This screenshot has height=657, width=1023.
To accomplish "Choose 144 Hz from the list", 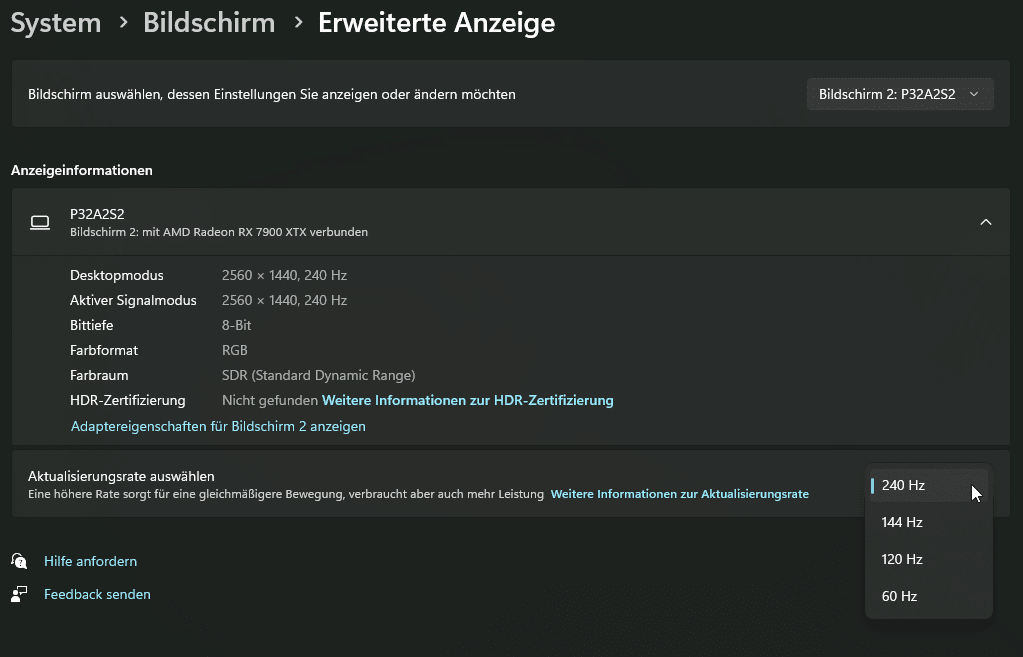I will pyautogui.click(x=928, y=522).
